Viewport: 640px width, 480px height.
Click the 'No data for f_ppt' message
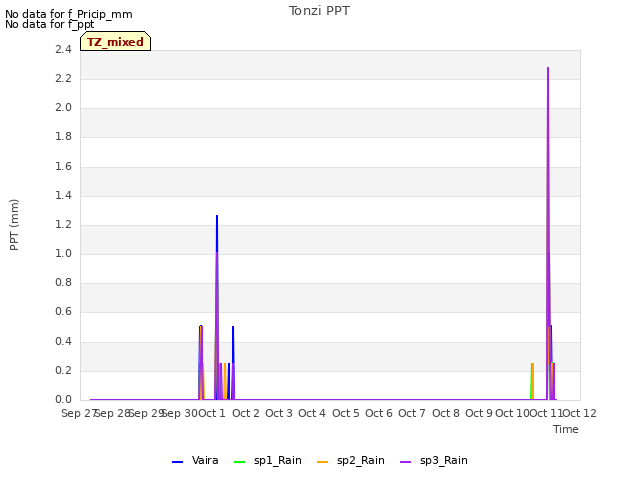point(49,24)
